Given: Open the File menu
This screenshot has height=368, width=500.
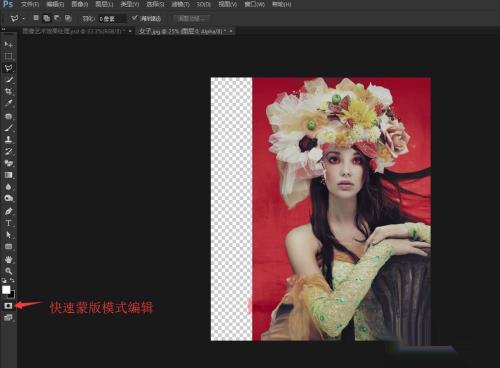Looking at the screenshot, I should click(30, 4).
